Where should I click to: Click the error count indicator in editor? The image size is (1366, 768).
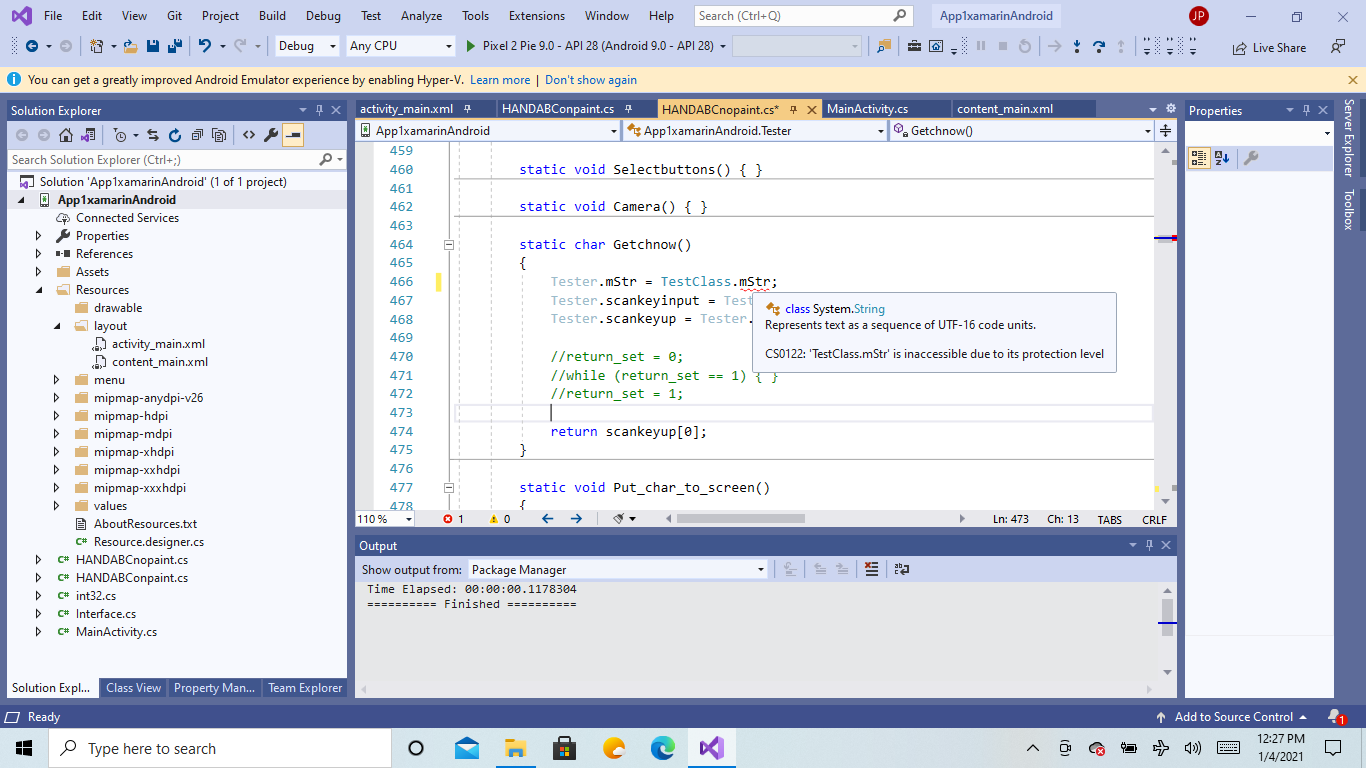[453, 519]
